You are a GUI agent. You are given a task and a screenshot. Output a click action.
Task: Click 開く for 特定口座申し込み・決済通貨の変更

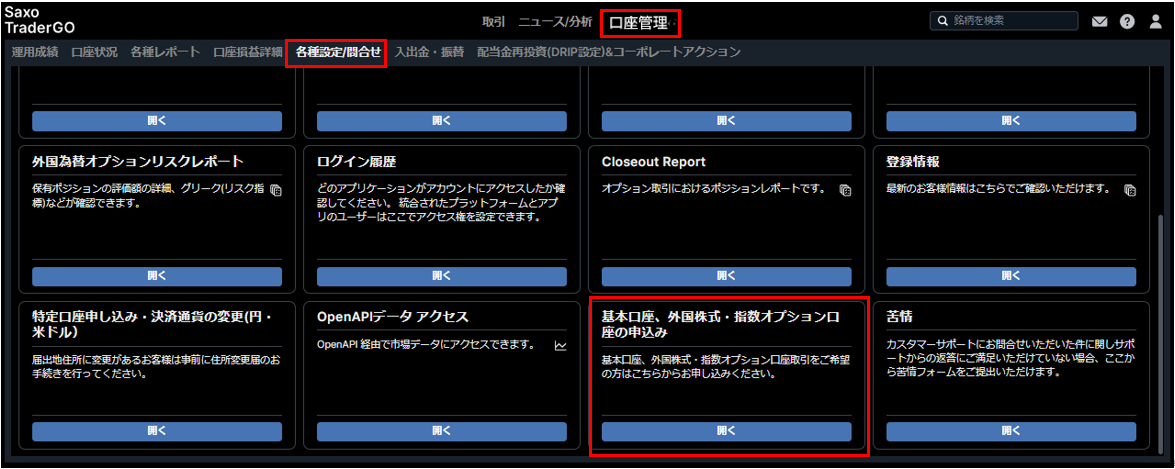pos(157,432)
